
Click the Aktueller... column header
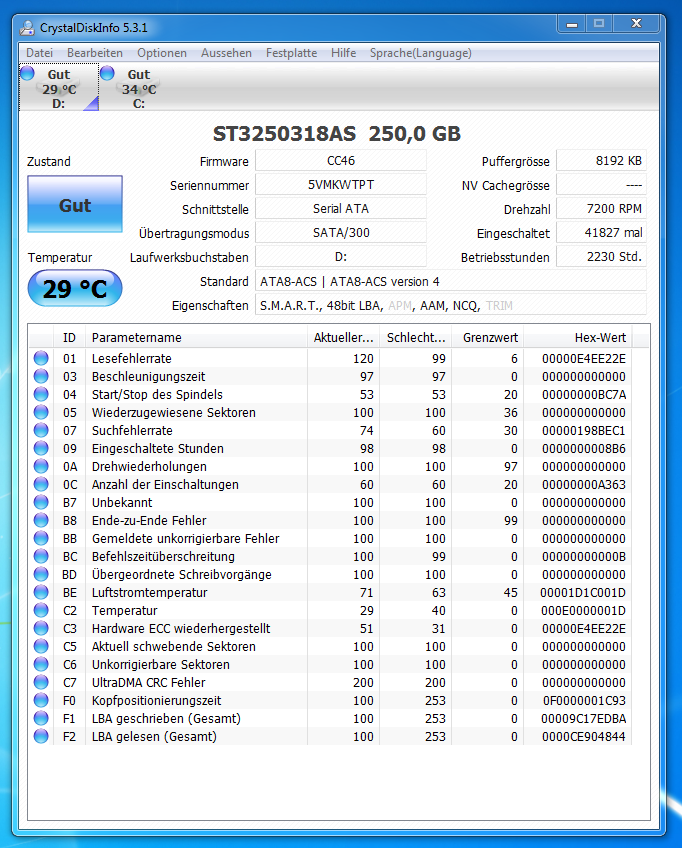(x=343, y=337)
